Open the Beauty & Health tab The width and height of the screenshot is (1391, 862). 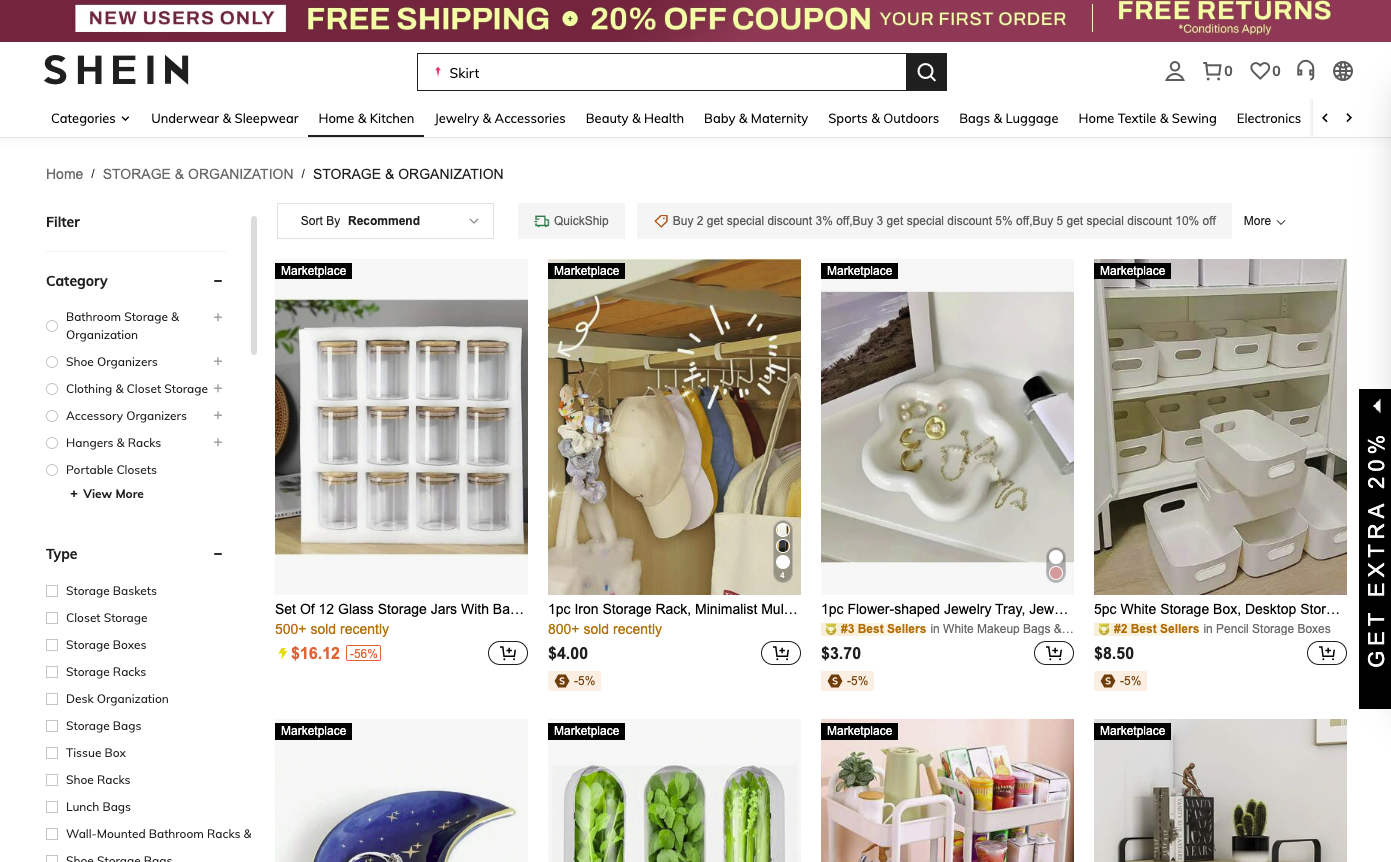[x=634, y=118]
